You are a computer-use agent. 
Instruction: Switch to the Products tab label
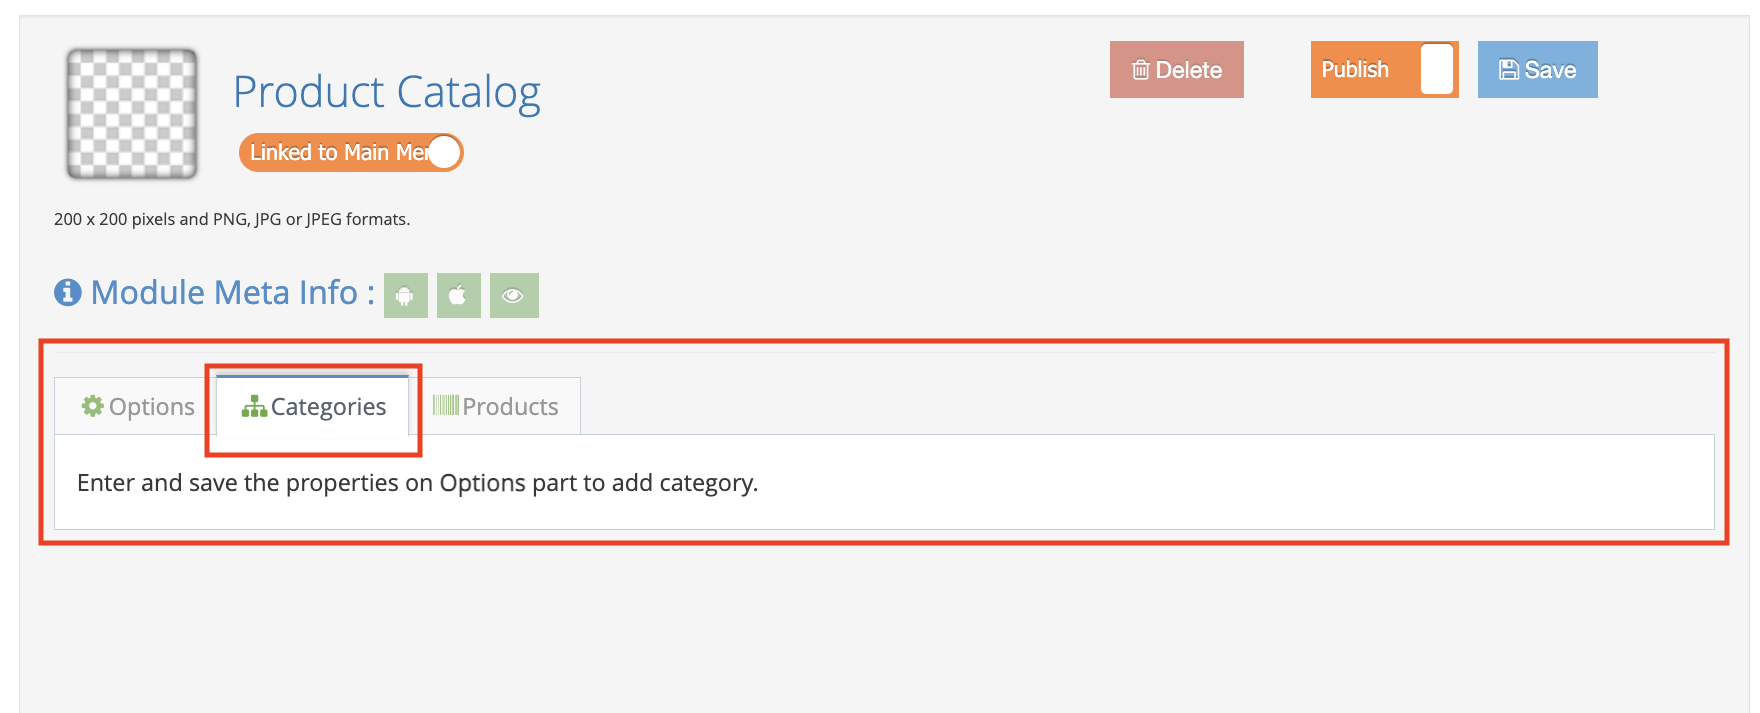point(510,407)
